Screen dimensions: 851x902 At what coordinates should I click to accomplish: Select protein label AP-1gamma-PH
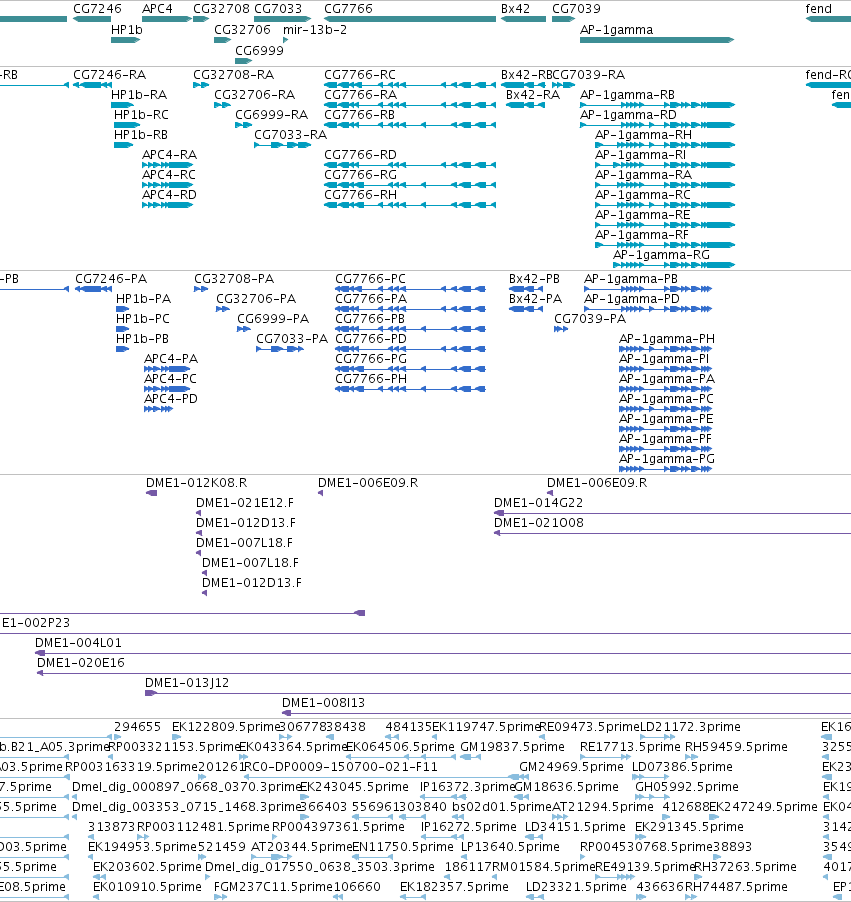[667, 339]
